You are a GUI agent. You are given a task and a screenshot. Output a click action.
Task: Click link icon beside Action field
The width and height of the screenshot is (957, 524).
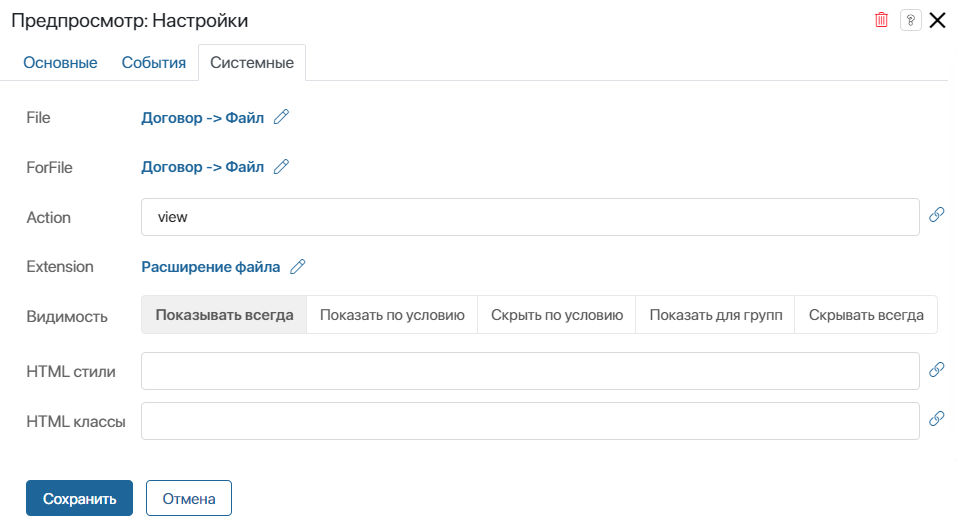[x=936, y=215]
